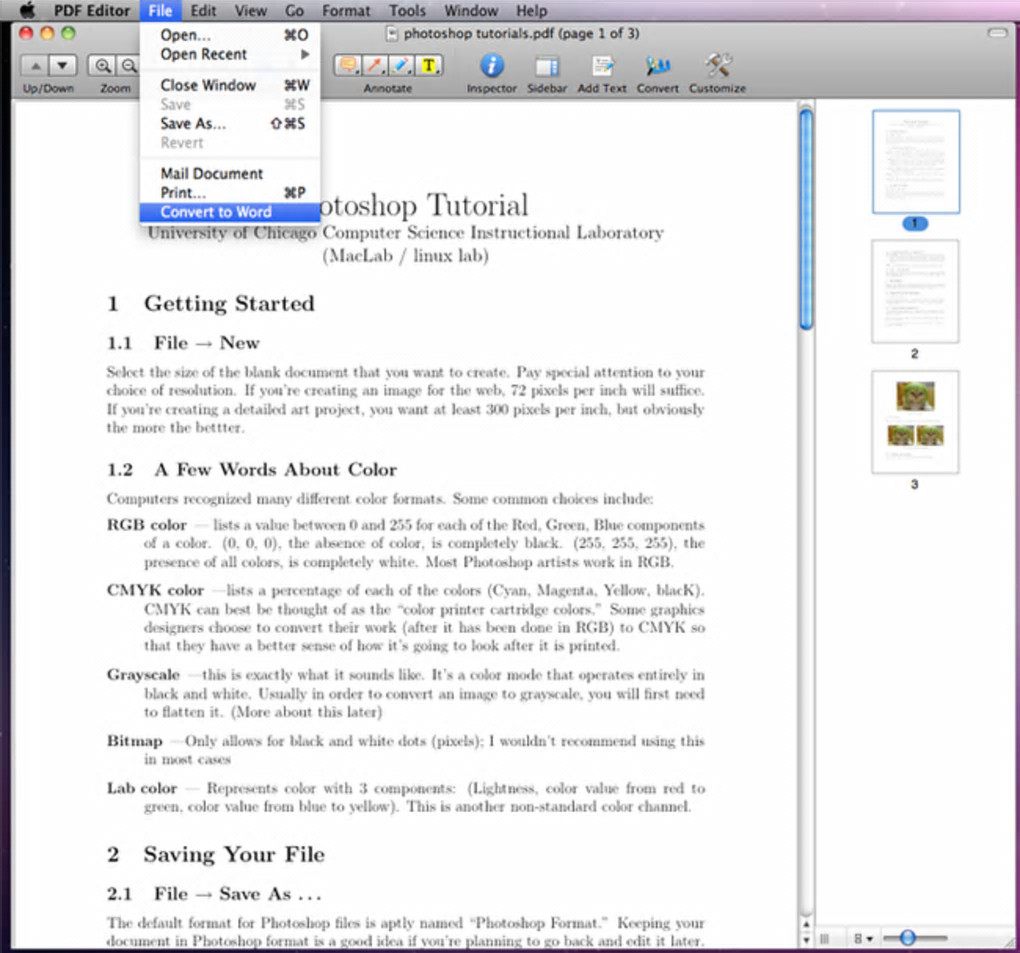Click the scrollbar up arrow at bottom
The height and width of the screenshot is (953, 1020).
tap(806, 924)
